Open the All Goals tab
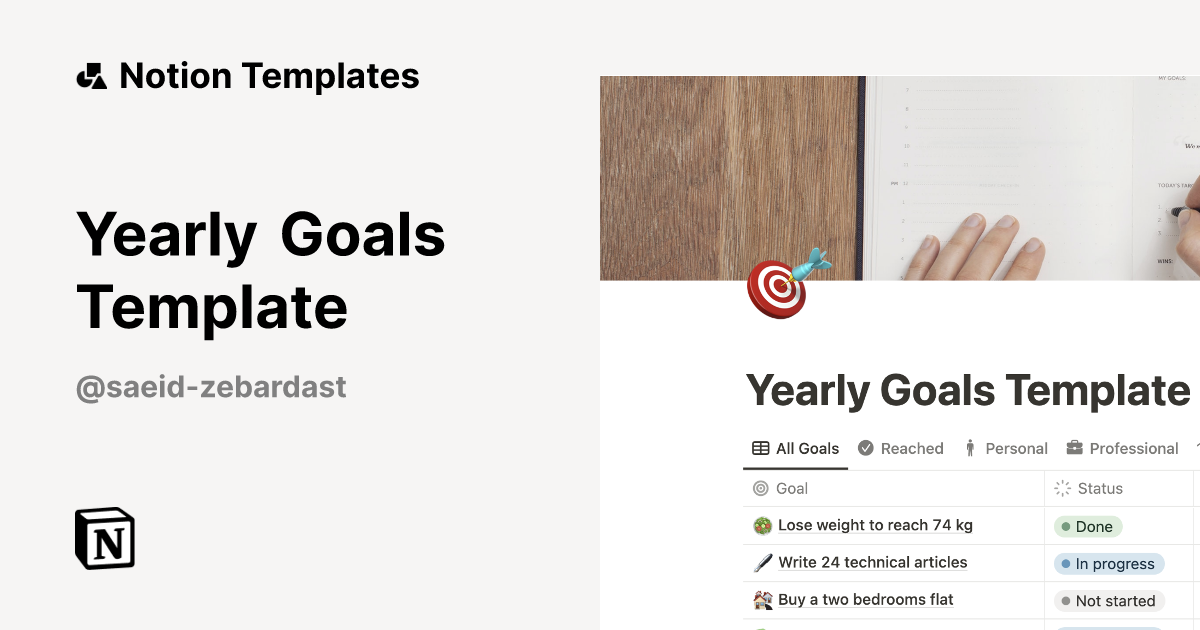This screenshot has width=1200, height=630. pos(796,449)
